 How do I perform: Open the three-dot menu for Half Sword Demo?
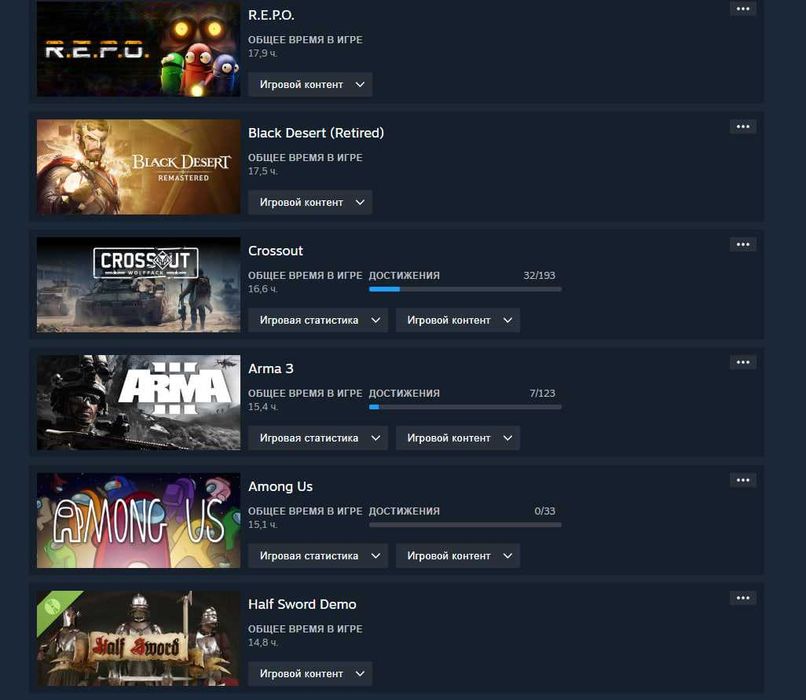pyautogui.click(x=743, y=598)
